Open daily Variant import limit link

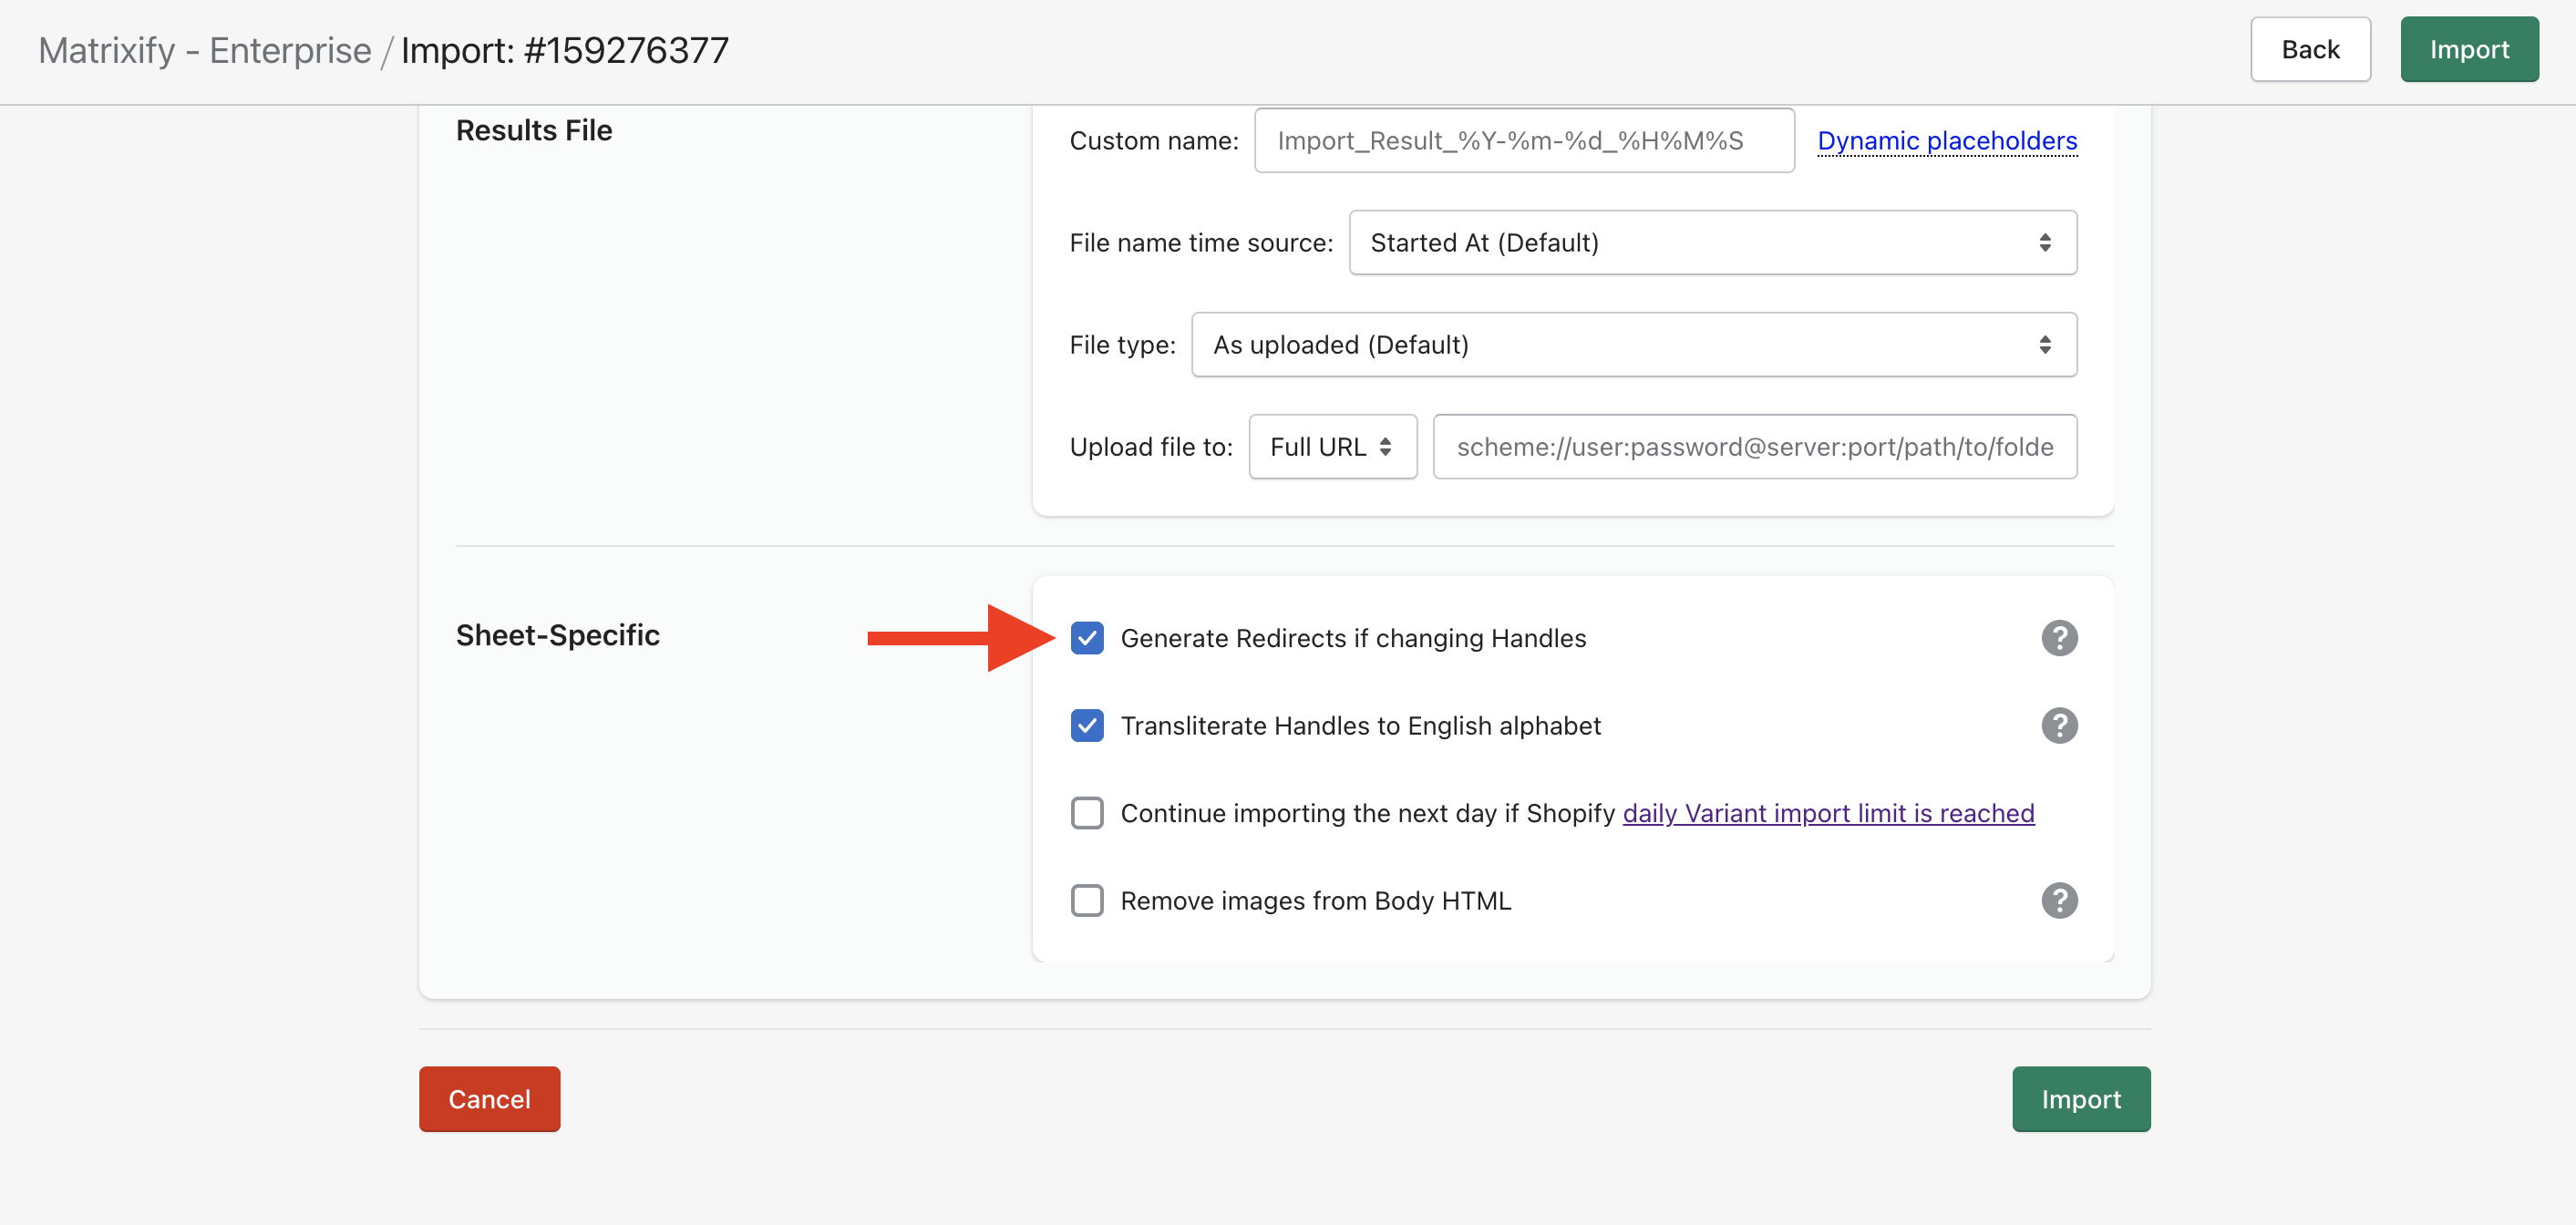point(1827,813)
